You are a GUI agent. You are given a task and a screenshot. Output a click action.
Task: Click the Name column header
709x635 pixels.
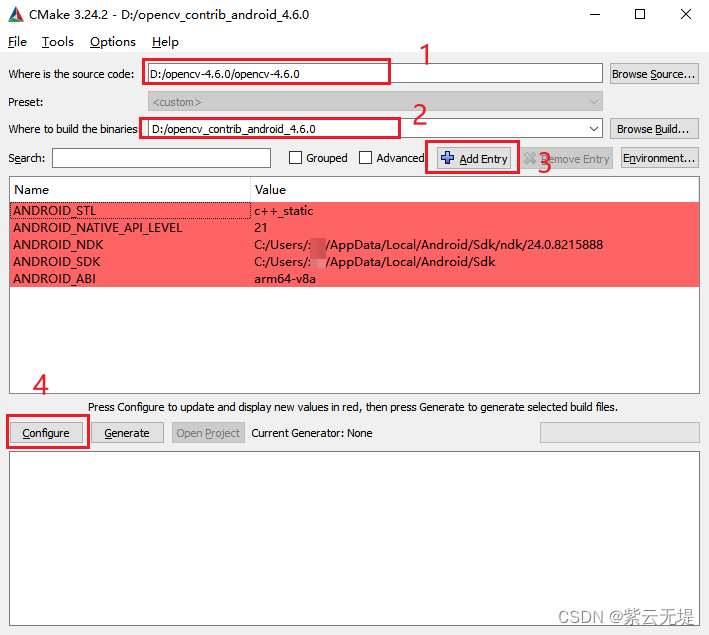click(x=130, y=190)
